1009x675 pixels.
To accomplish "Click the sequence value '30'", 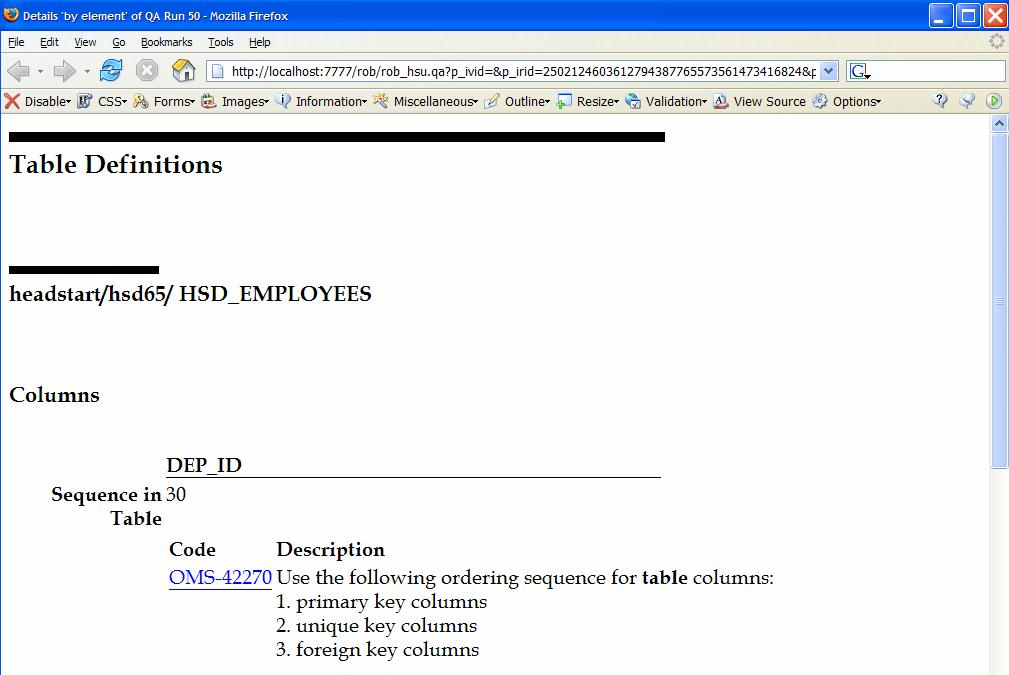I will pos(176,494).
